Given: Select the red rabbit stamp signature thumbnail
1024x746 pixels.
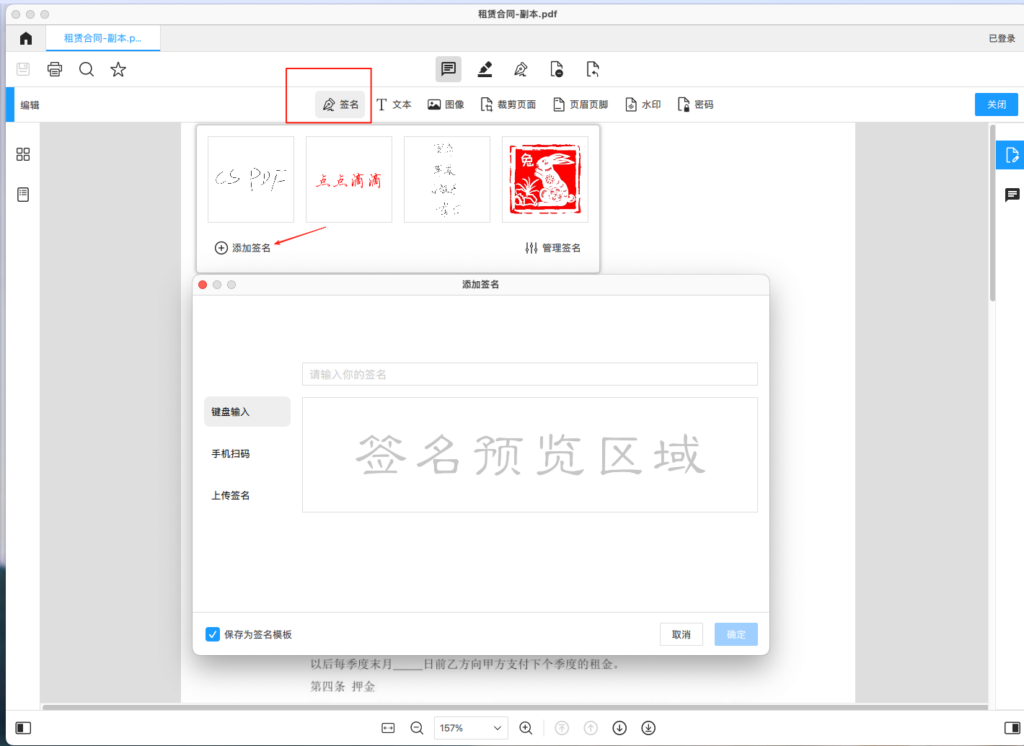Looking at the screenshot, I should point(545,179).
